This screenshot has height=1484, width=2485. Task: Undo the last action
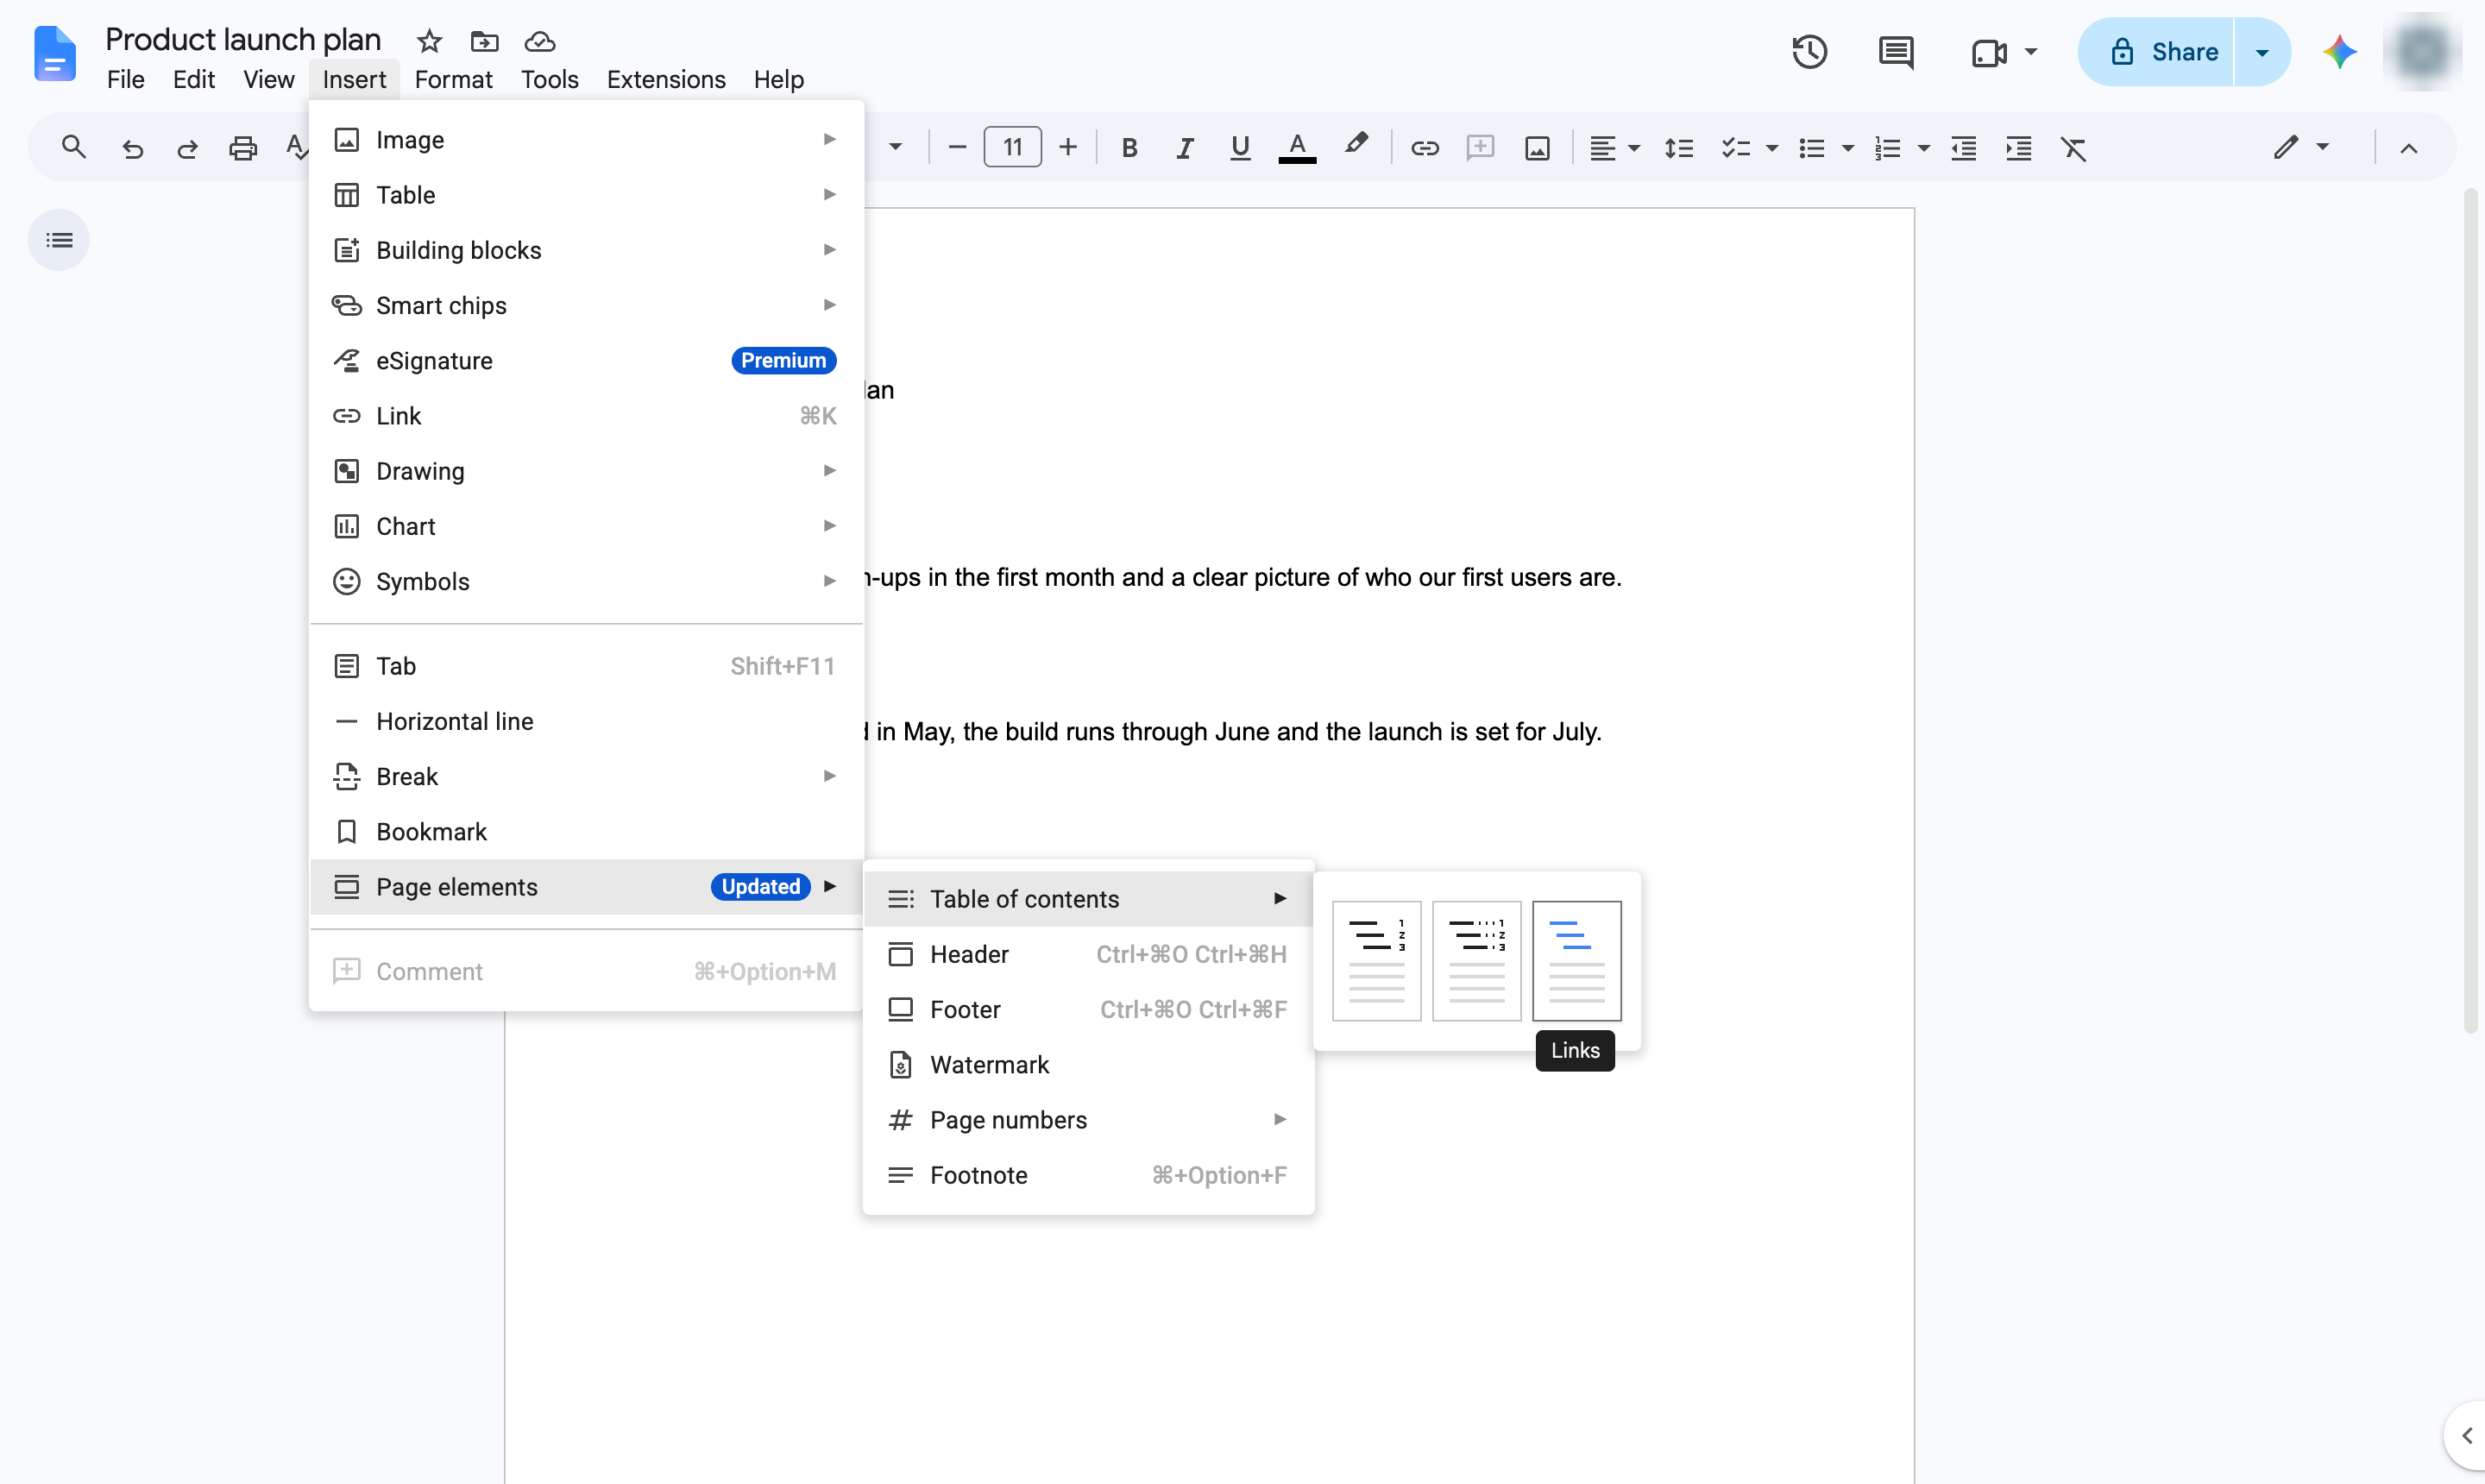tap(132, 149)
